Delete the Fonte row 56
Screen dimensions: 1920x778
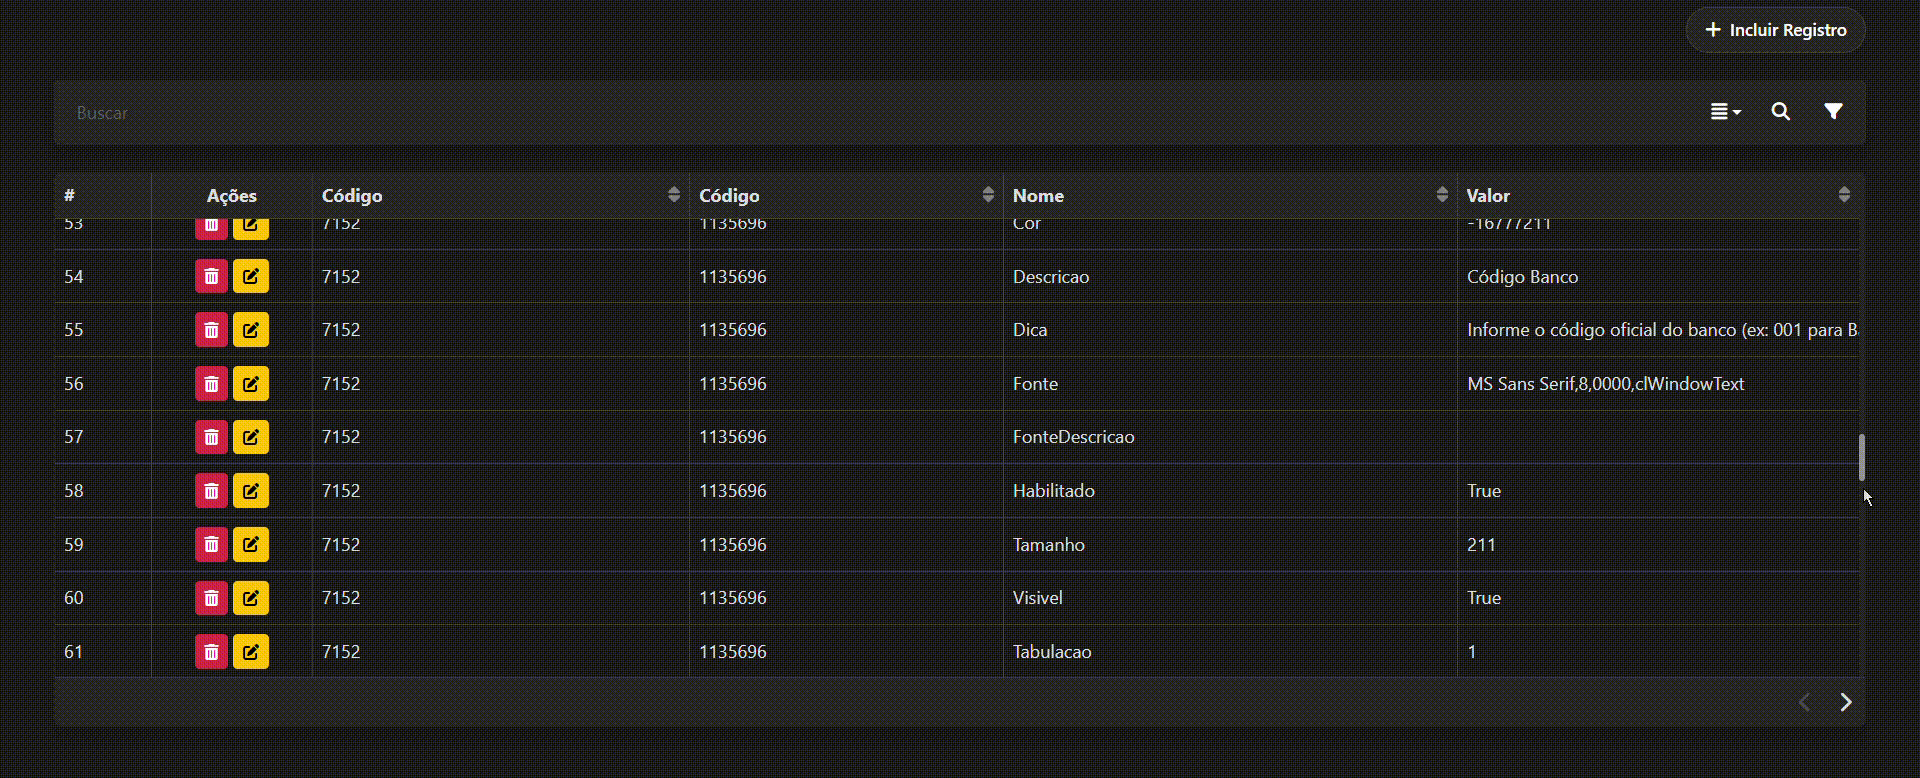pyautogui.click(x=211, y=384)
